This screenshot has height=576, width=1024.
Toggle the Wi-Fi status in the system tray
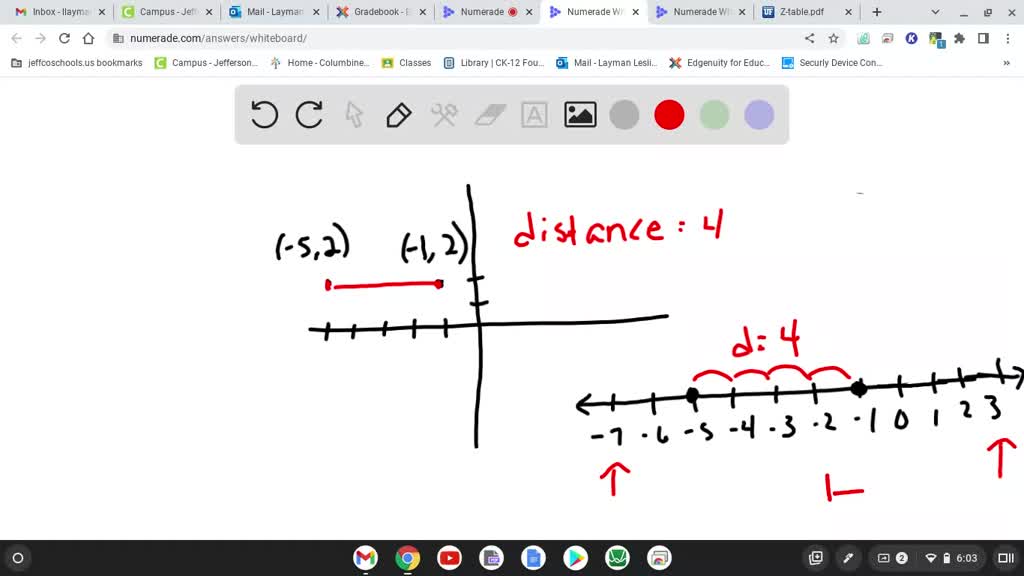click(x=931, y=558)
